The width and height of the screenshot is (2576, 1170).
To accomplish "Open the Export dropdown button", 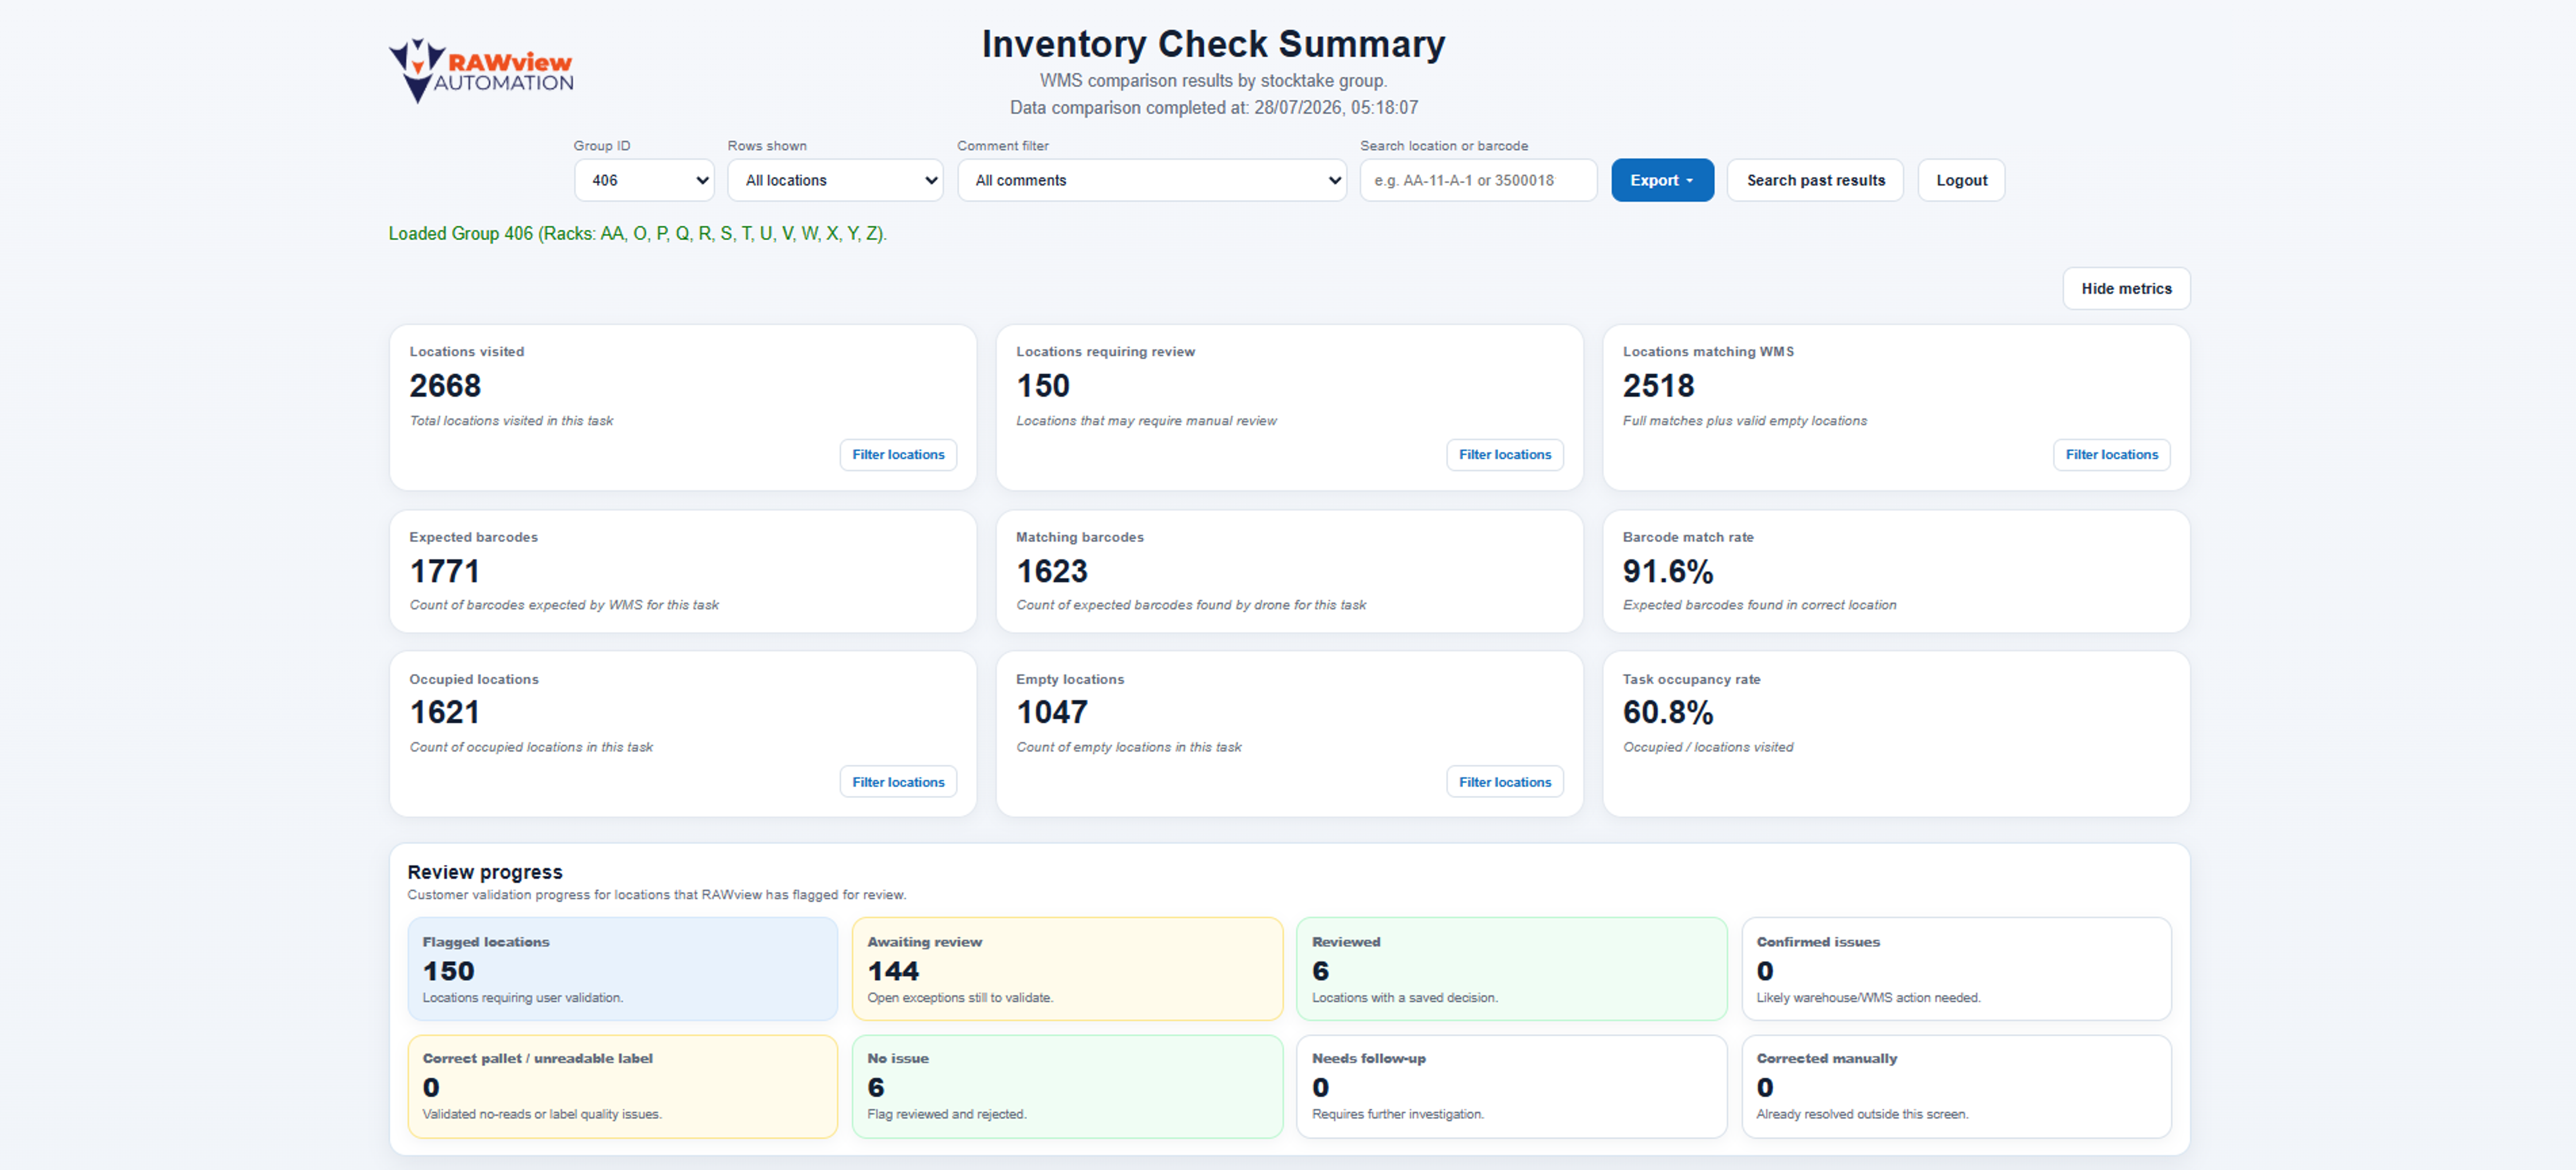I will point(1662,180).
